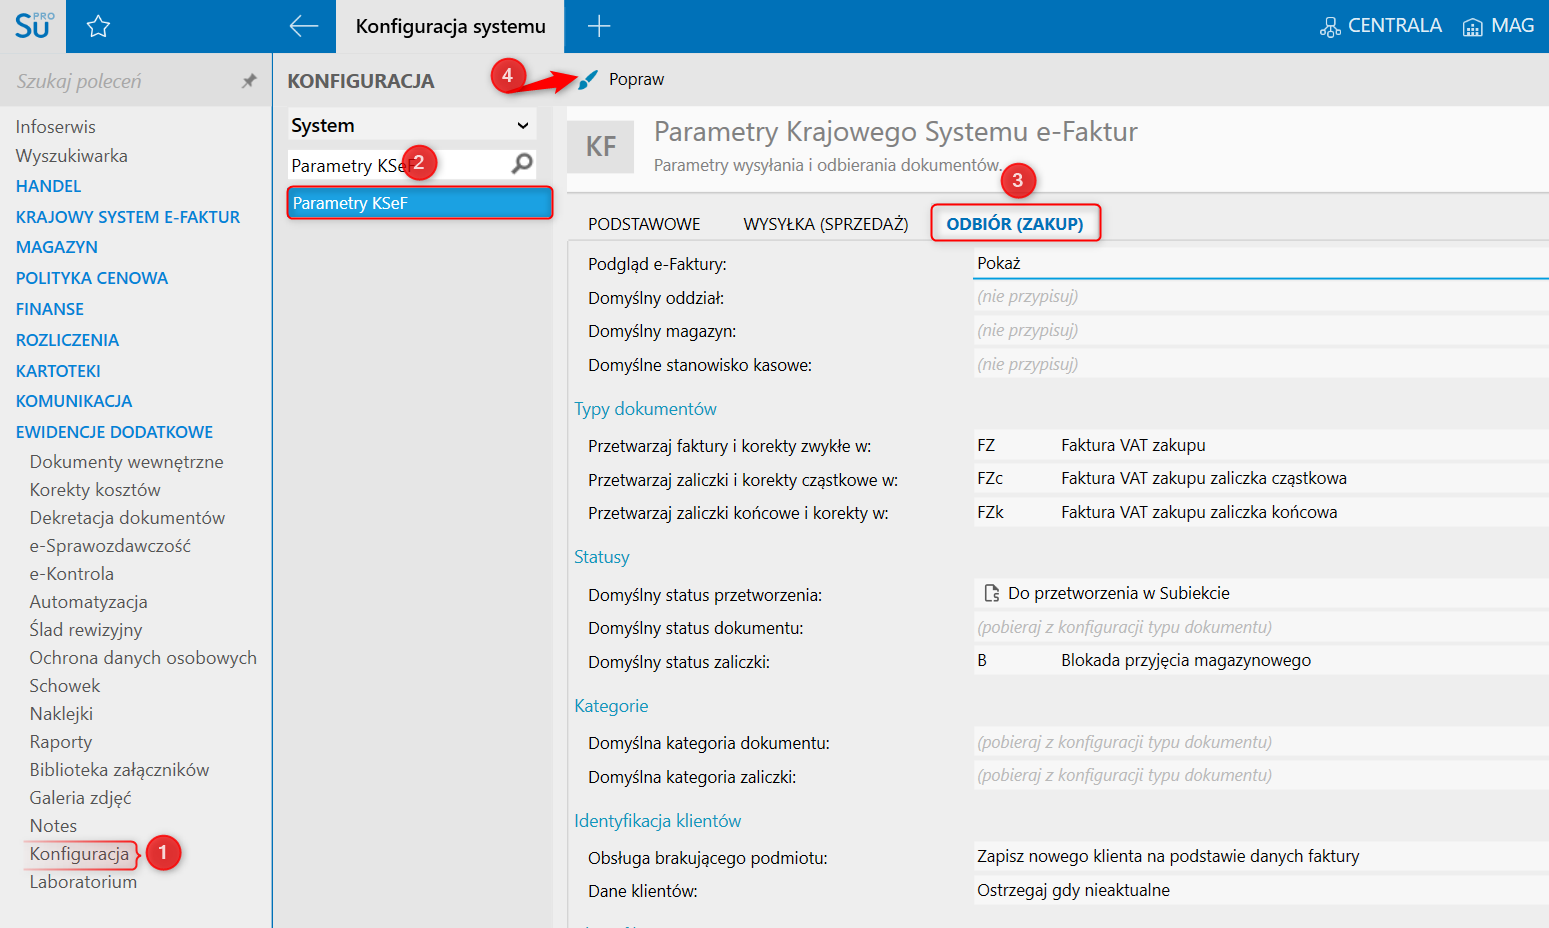Click the MAG warehouse icon
The height and width of the screenshot is (928, 1549).
[x=1472, y=27]
